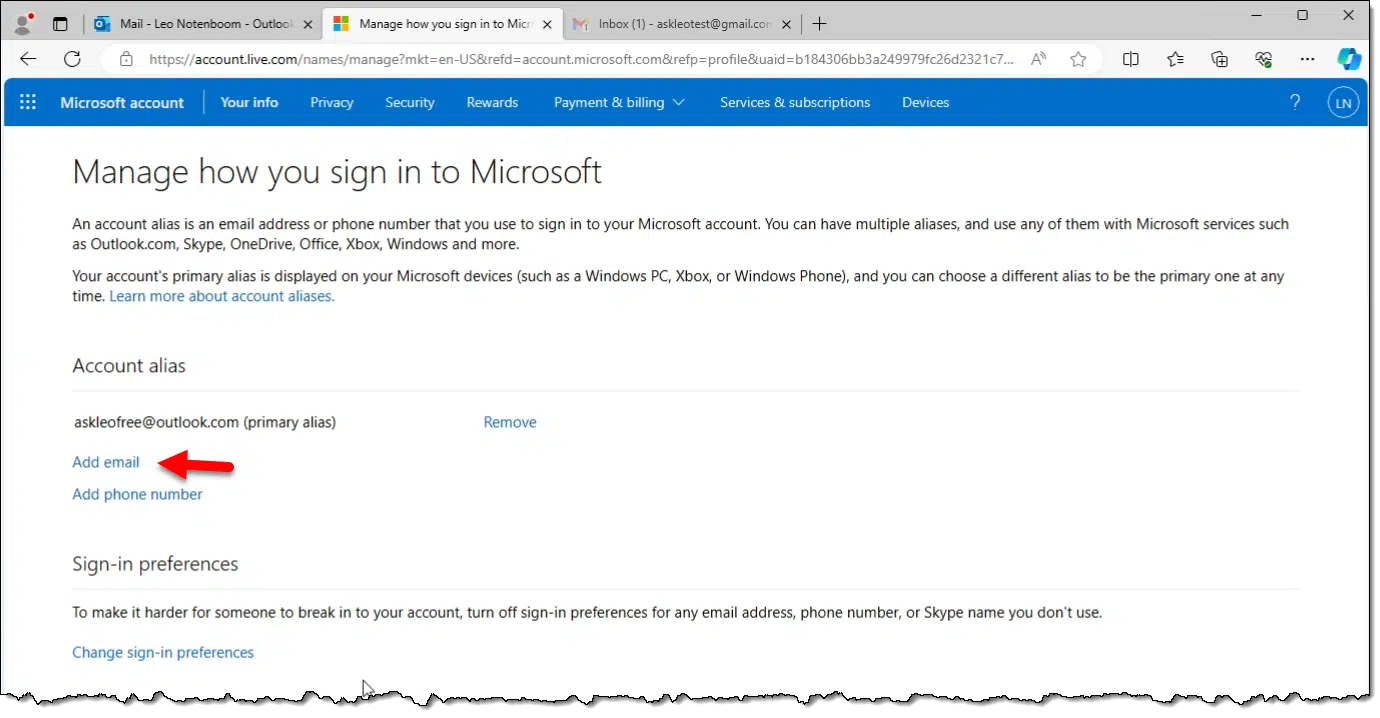
Task: Open the Browser essentials heart icon
Action: (1263, 59)
